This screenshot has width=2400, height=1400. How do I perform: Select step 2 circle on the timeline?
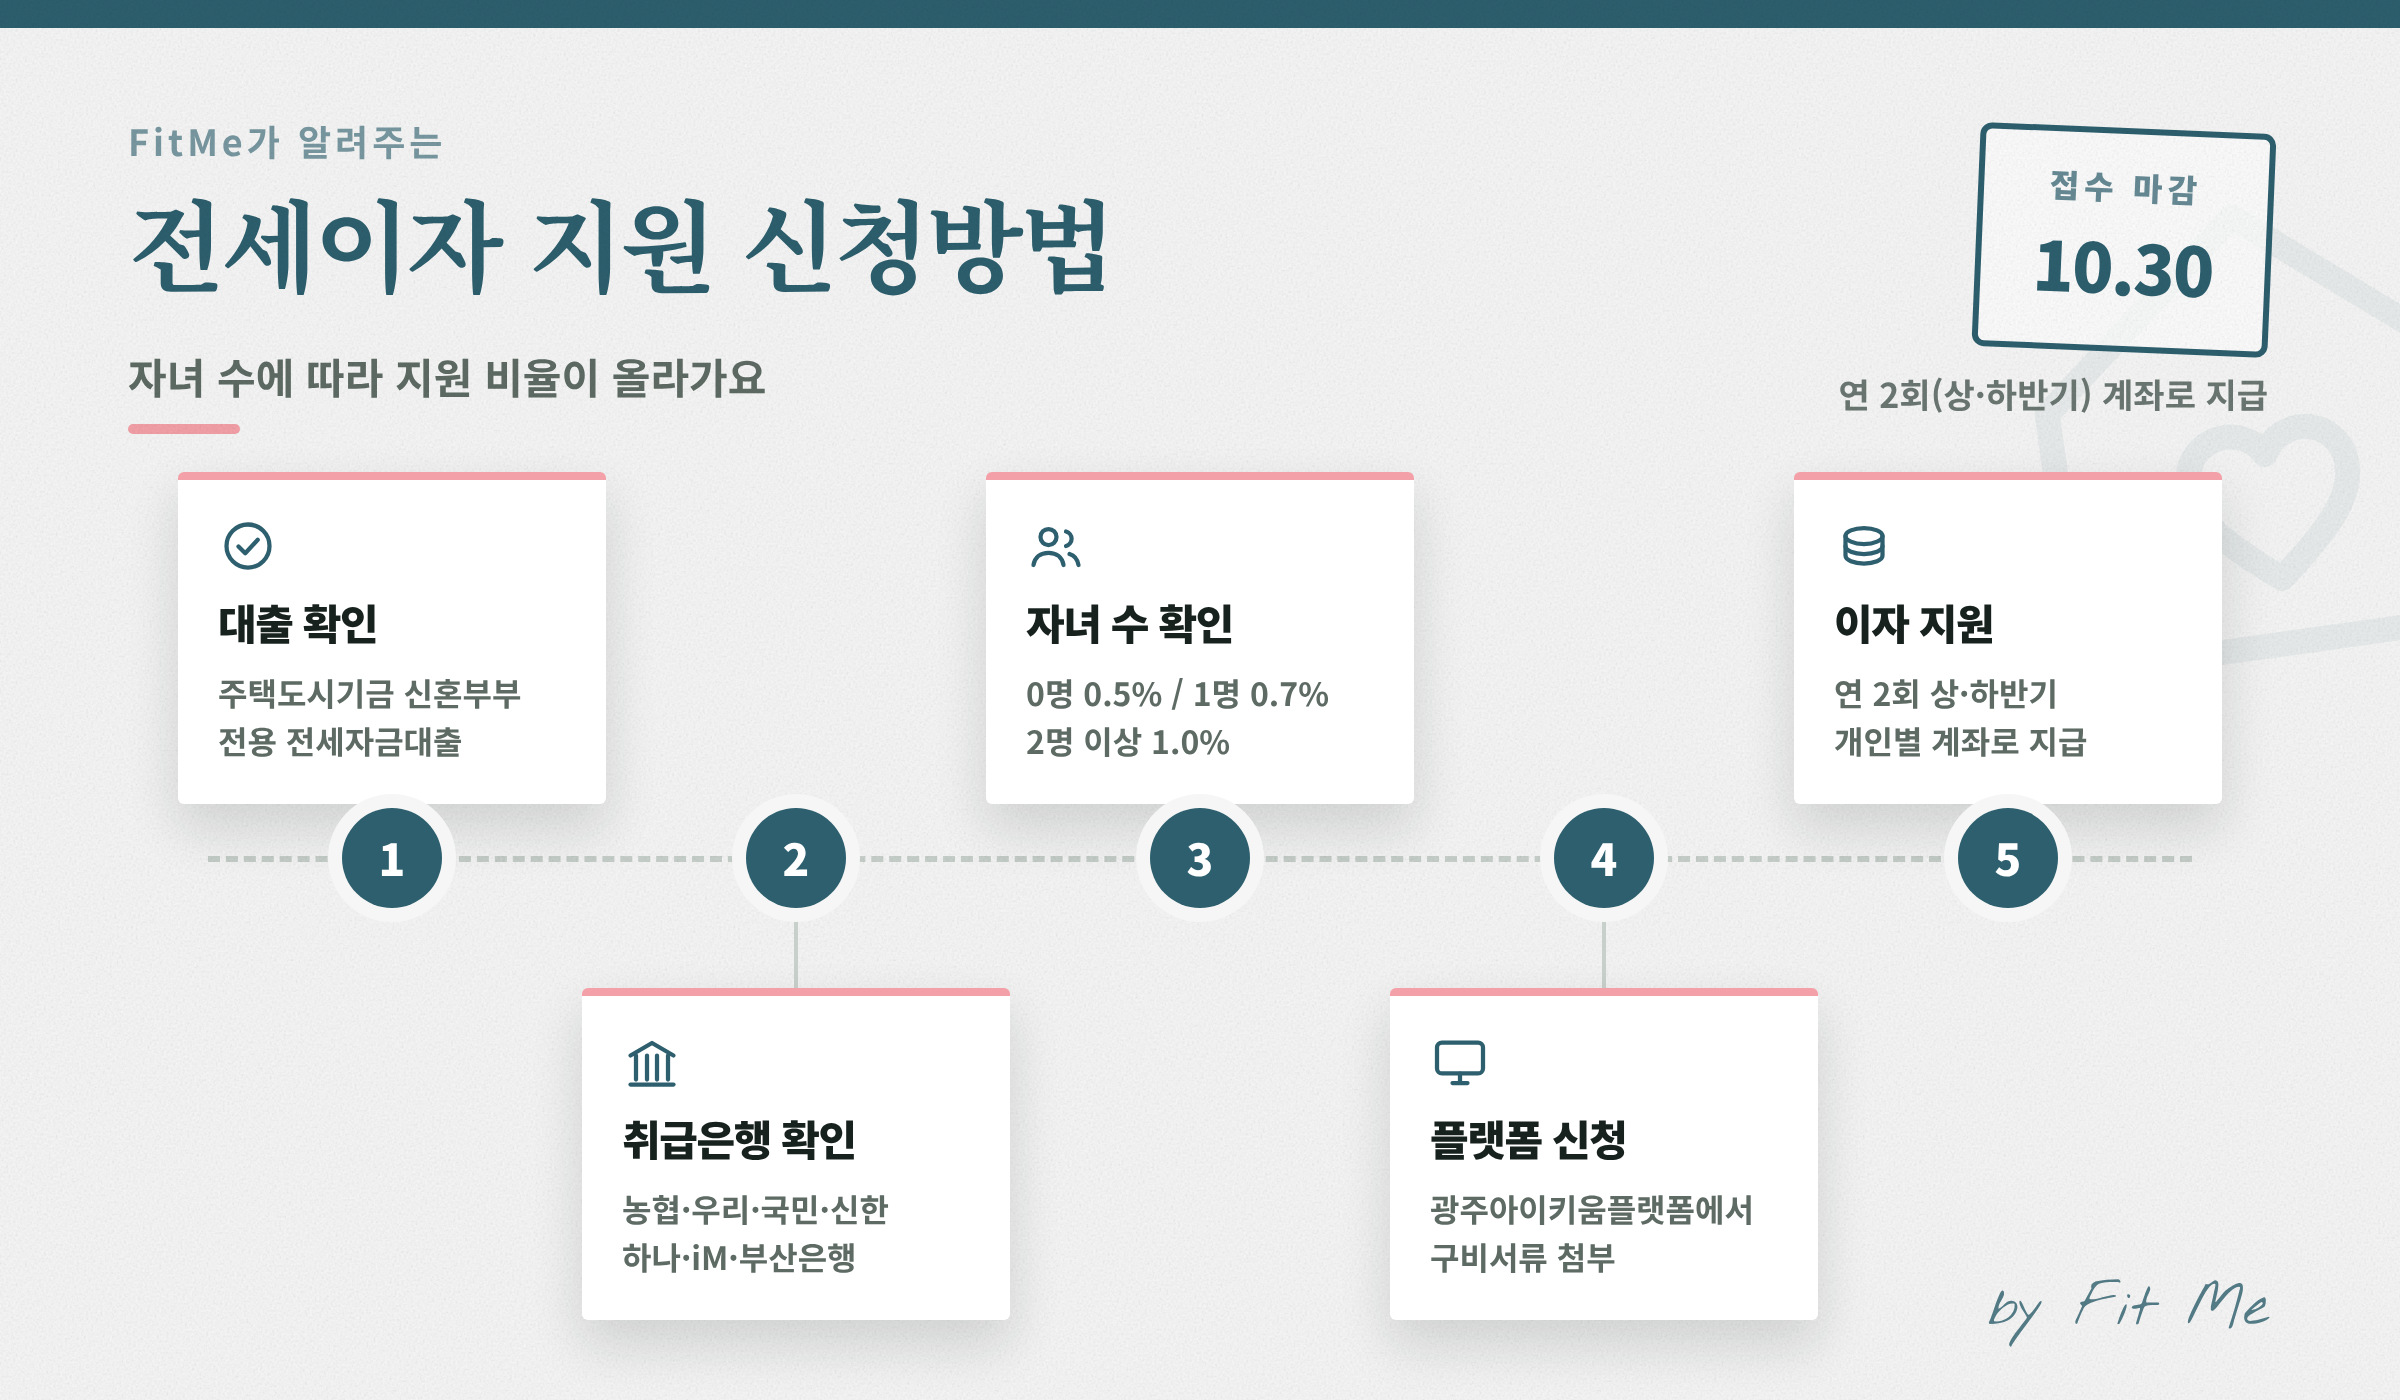pyautogui.click(x=796, y=858)
